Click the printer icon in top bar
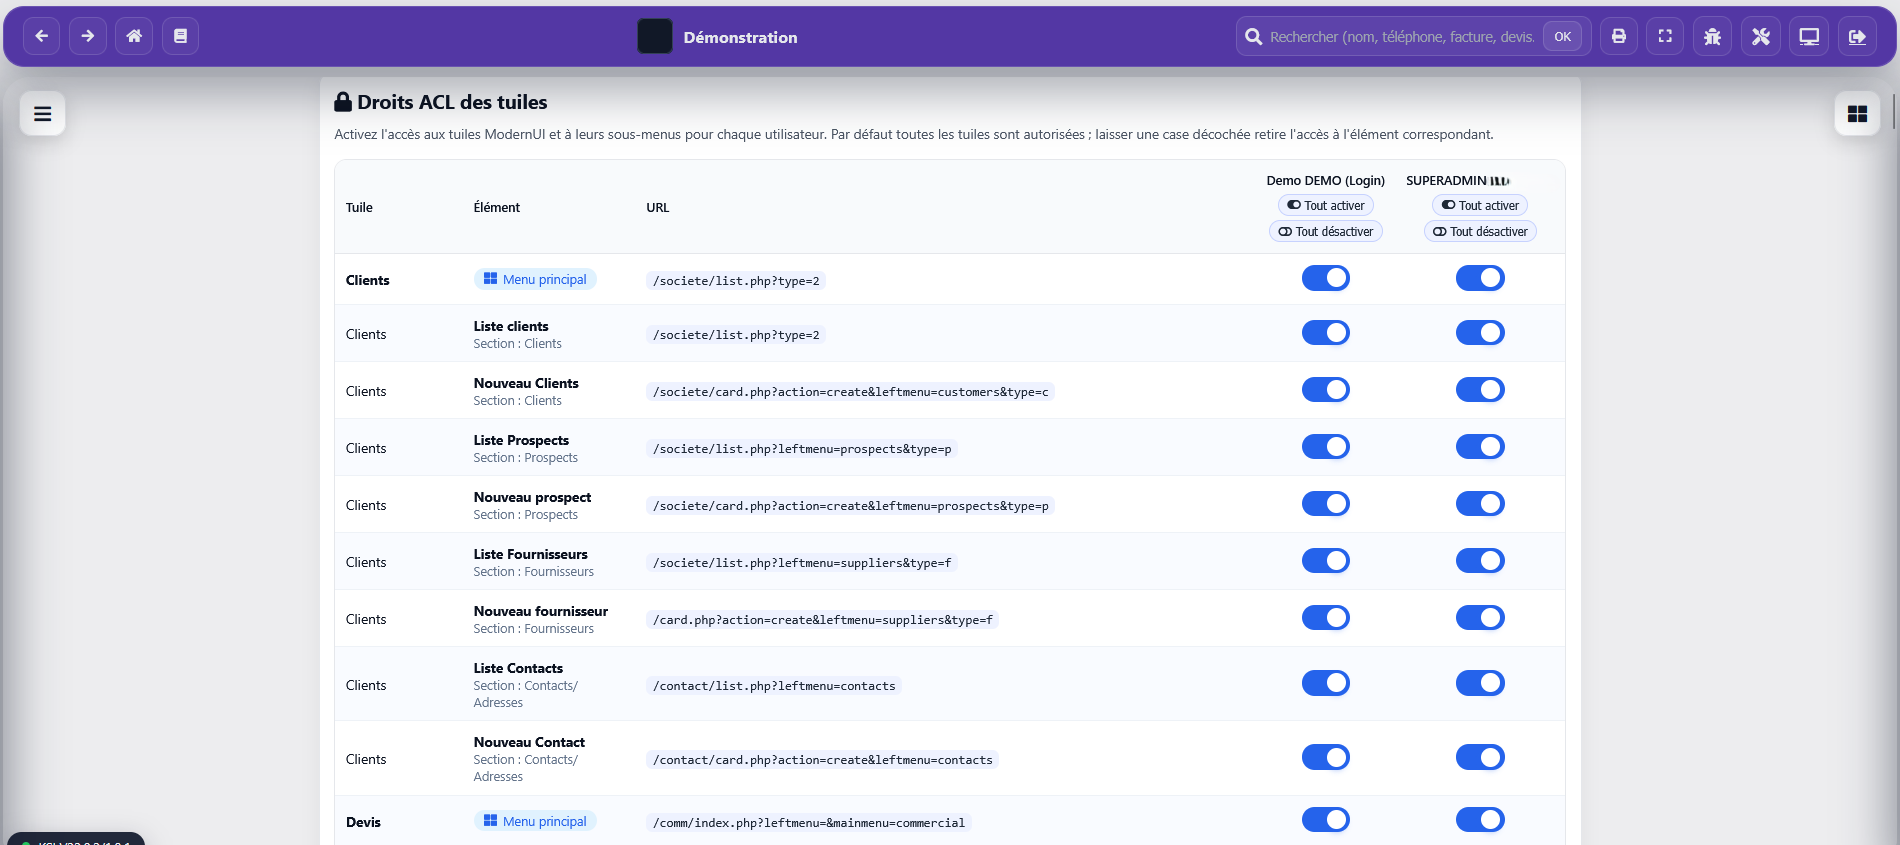The image size is (1900, 845). (x=1618, y=37)
